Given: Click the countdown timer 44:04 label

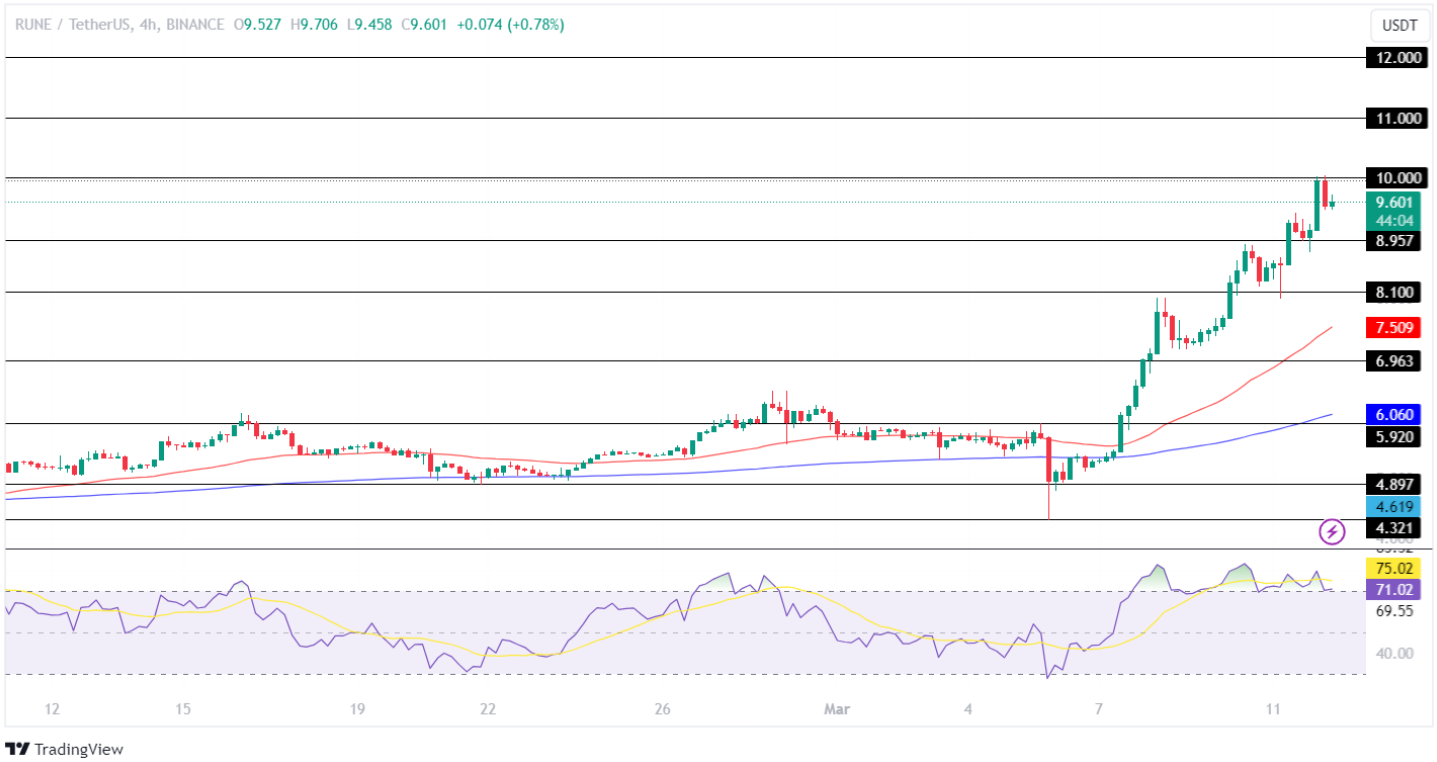Looking at the screenshot, I should click(1396, 220).
